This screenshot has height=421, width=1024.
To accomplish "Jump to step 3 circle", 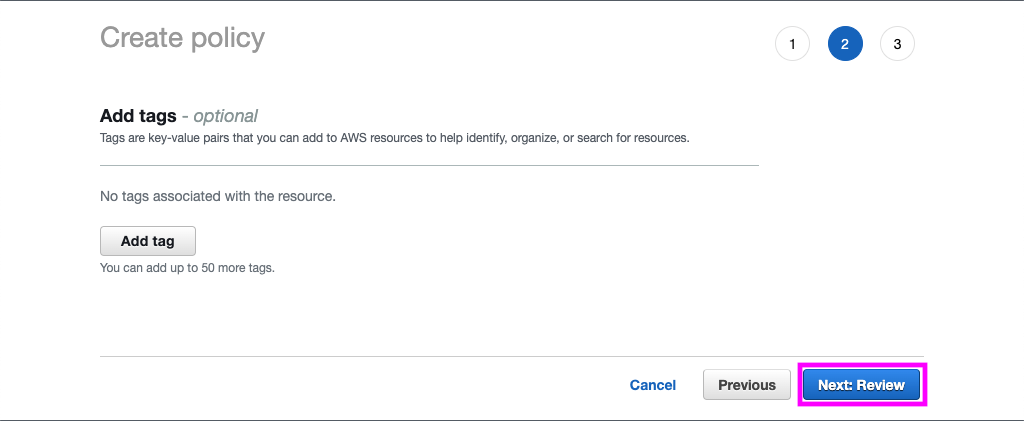I will click(x=897, y=44).
